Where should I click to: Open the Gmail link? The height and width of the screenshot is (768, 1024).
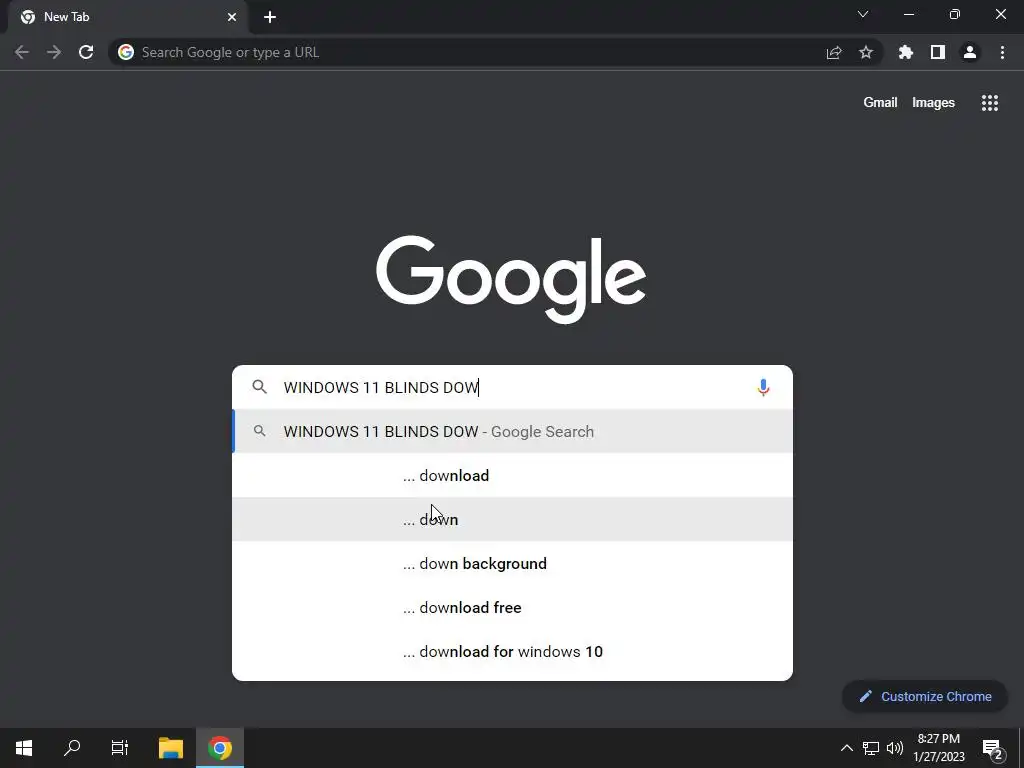[880, 103]
